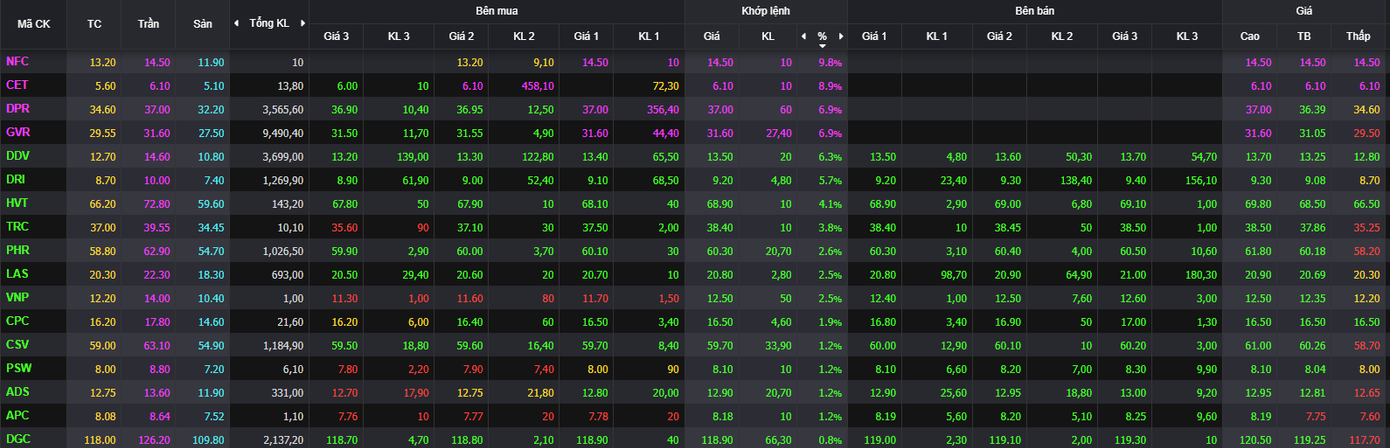
Task: Sort by the Mã CK column header
Action: click(33, 23)
